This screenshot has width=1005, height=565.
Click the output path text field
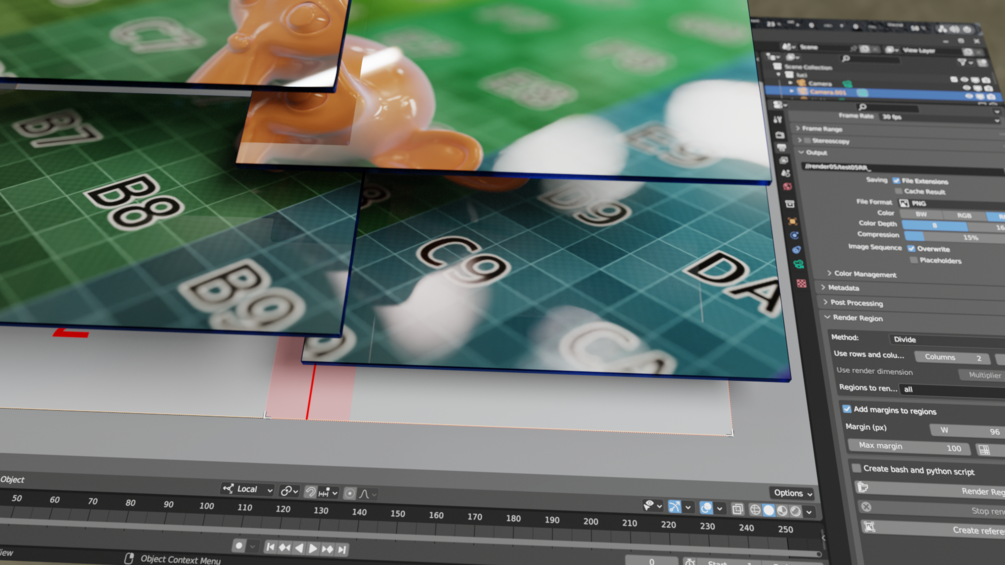coord(903,168)
